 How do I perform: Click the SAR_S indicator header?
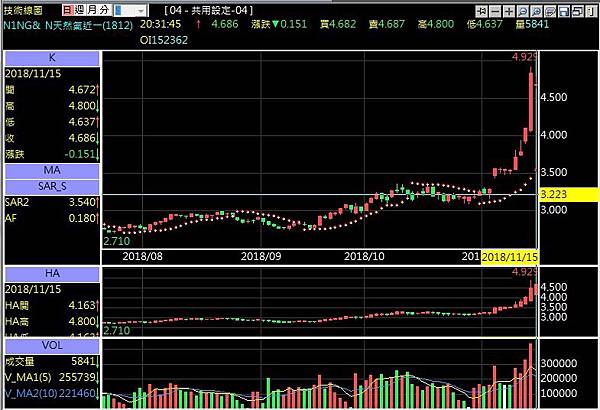pos(52,187)
